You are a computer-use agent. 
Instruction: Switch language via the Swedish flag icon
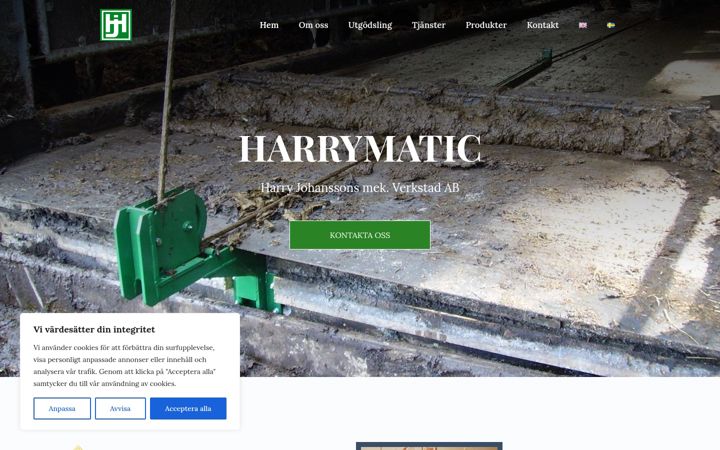pyautogui.click(x=611, y=25)
